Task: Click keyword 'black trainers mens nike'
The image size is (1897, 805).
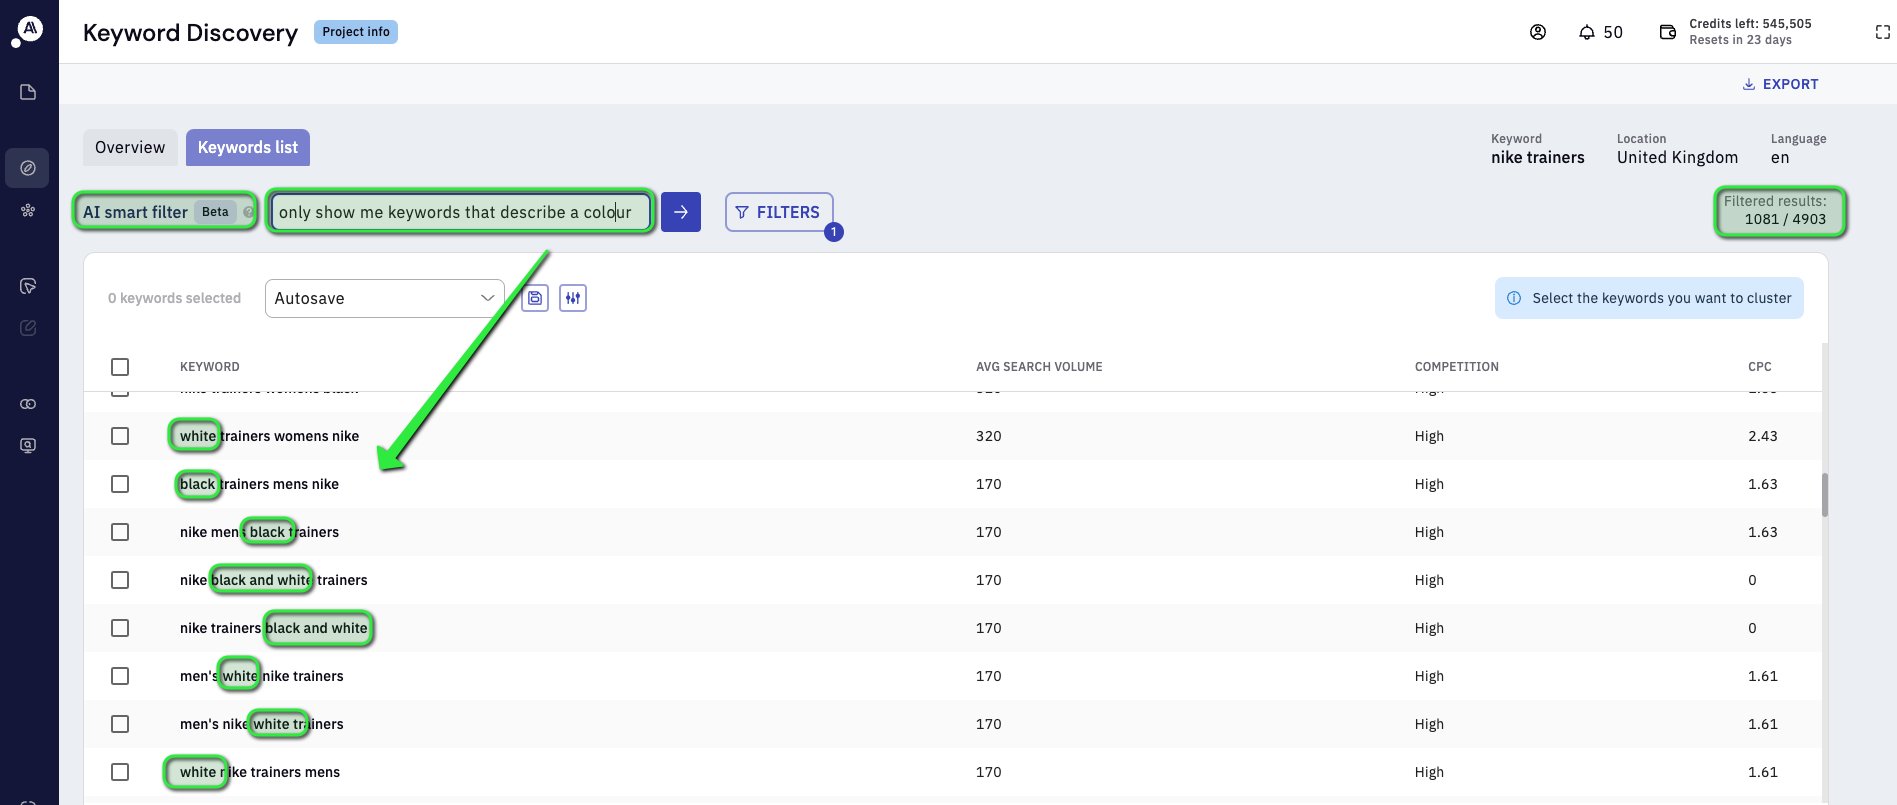Action: pos(260,484)
